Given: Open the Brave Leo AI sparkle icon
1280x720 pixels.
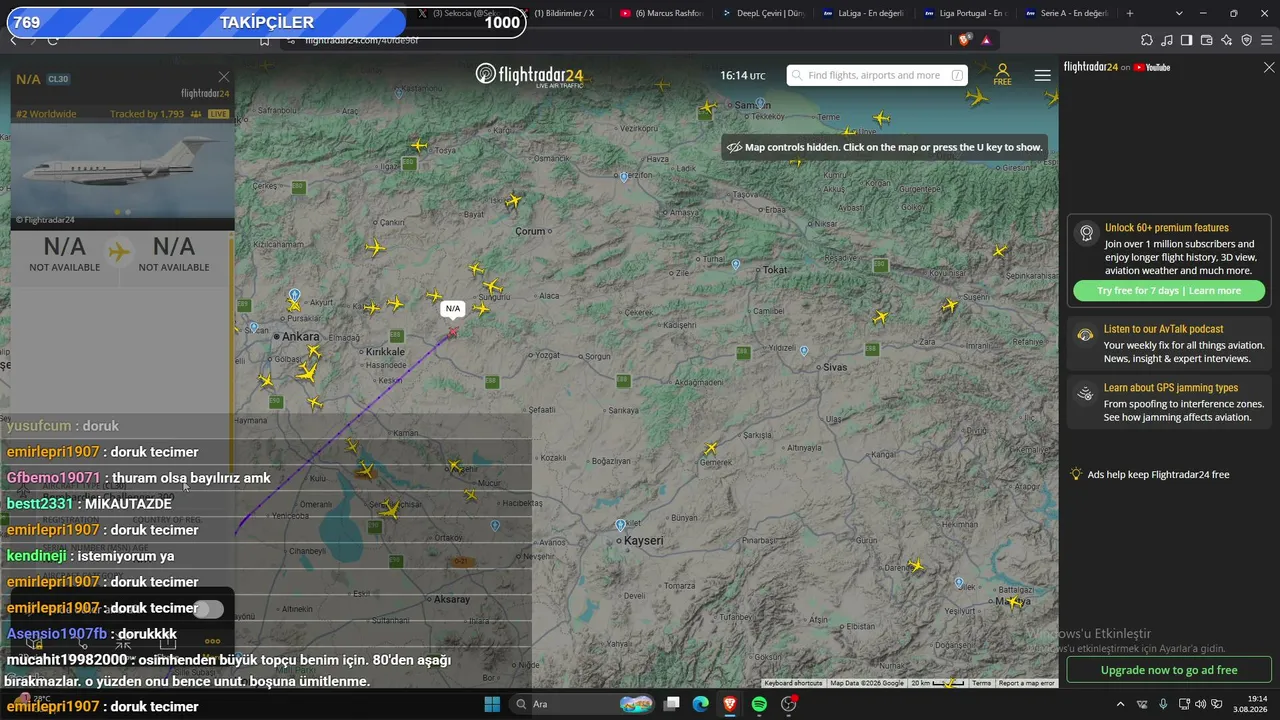Looking at the screenshot, I should pyautogui.click(x=1227, y=40).
